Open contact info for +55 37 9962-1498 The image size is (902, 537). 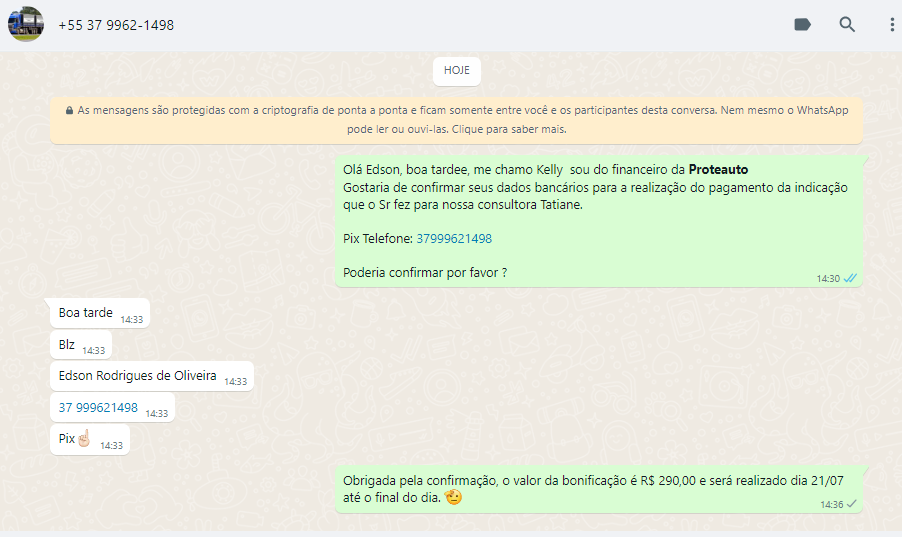point(116,25)
